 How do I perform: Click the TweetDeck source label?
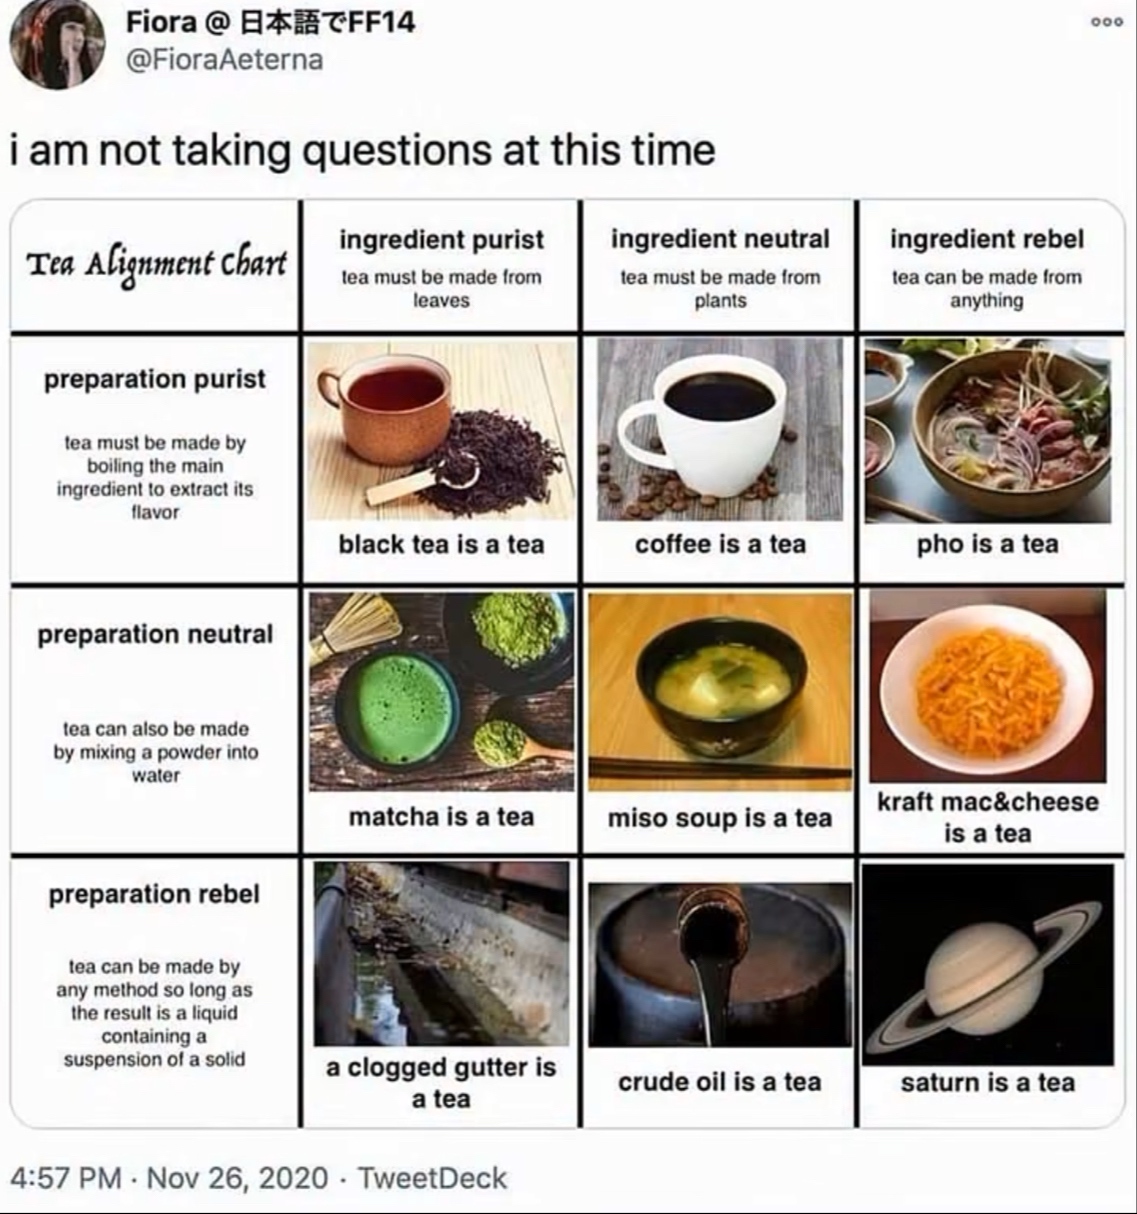432,1178
